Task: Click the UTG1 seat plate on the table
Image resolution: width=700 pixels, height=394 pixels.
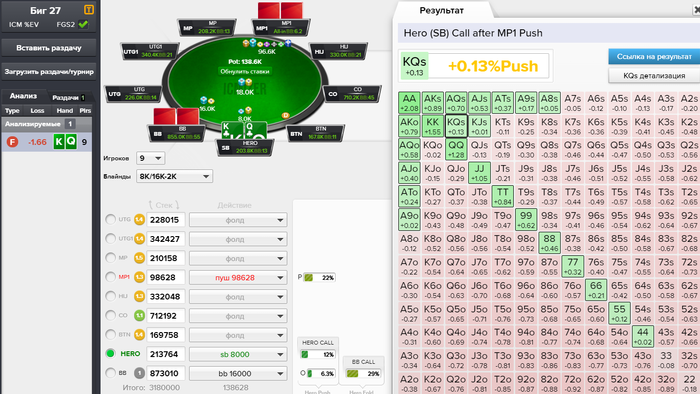Action: (150, 52)
